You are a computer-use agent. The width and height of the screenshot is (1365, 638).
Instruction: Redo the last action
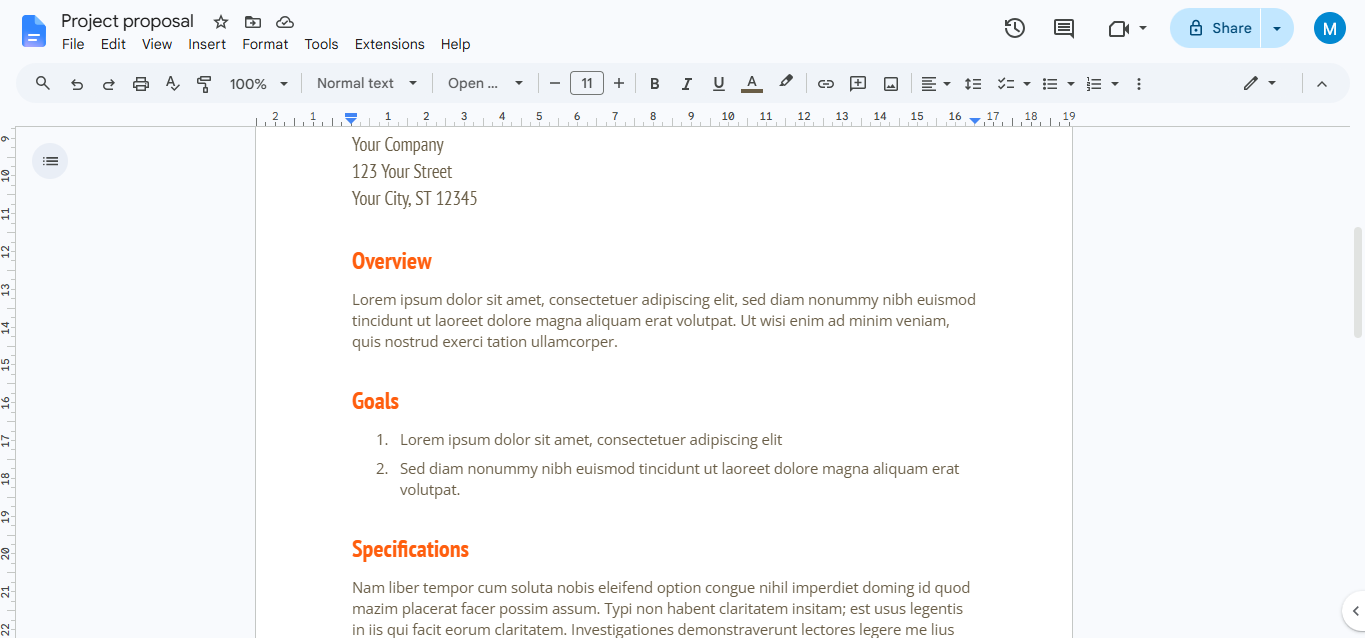(109, 84)
